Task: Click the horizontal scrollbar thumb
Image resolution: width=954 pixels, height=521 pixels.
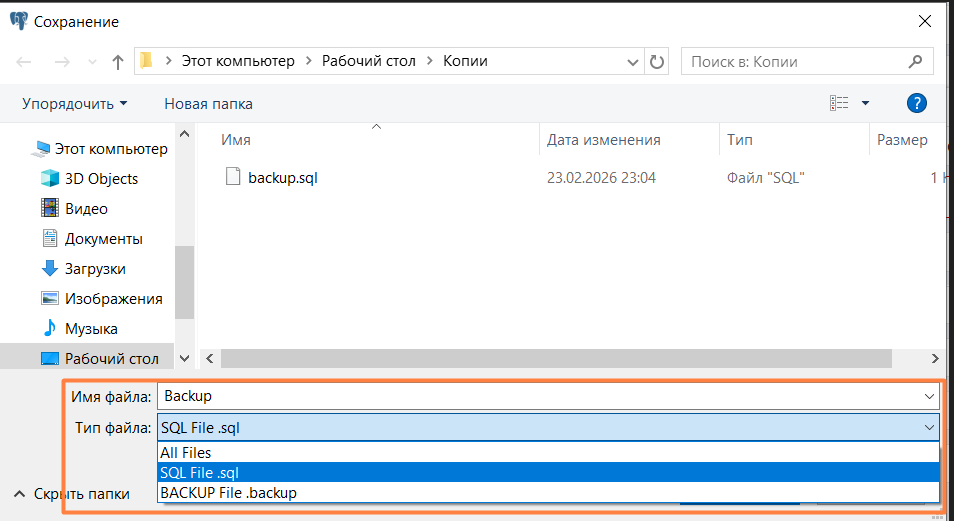Action: tap(556, 358)
